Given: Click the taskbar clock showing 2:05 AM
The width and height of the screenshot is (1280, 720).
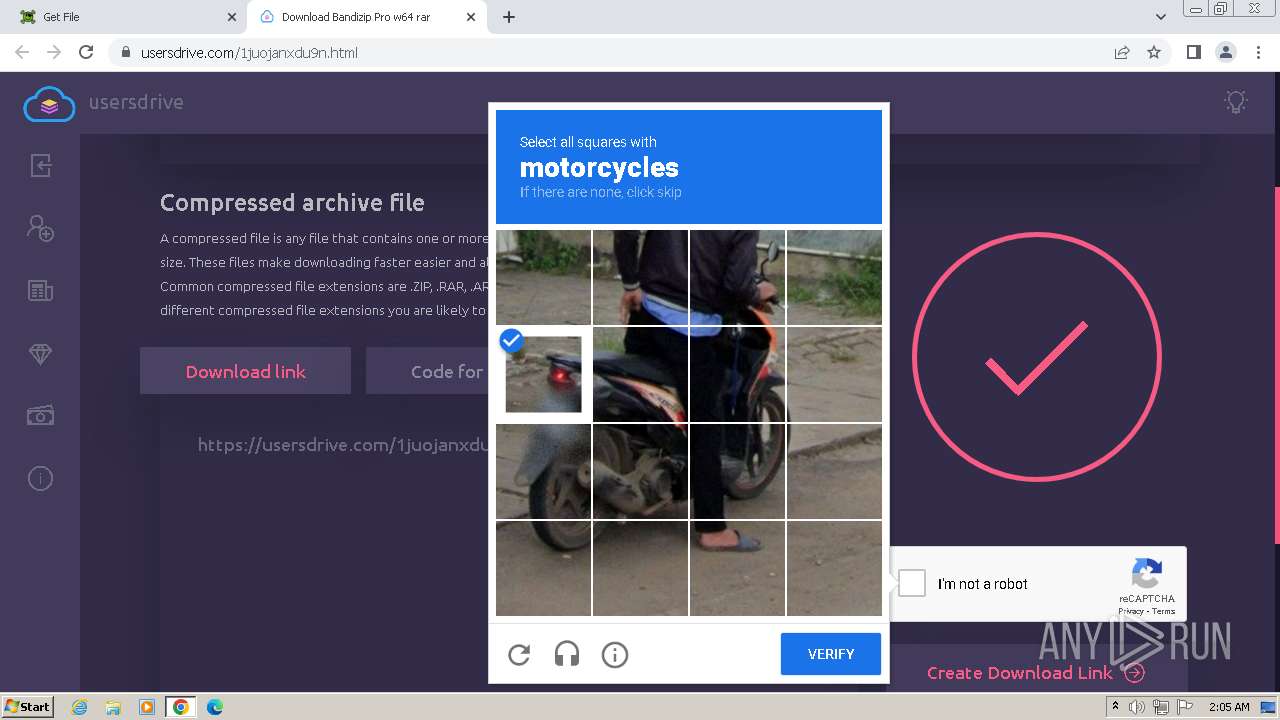Looking at the screenshot, I should 1229,707.
